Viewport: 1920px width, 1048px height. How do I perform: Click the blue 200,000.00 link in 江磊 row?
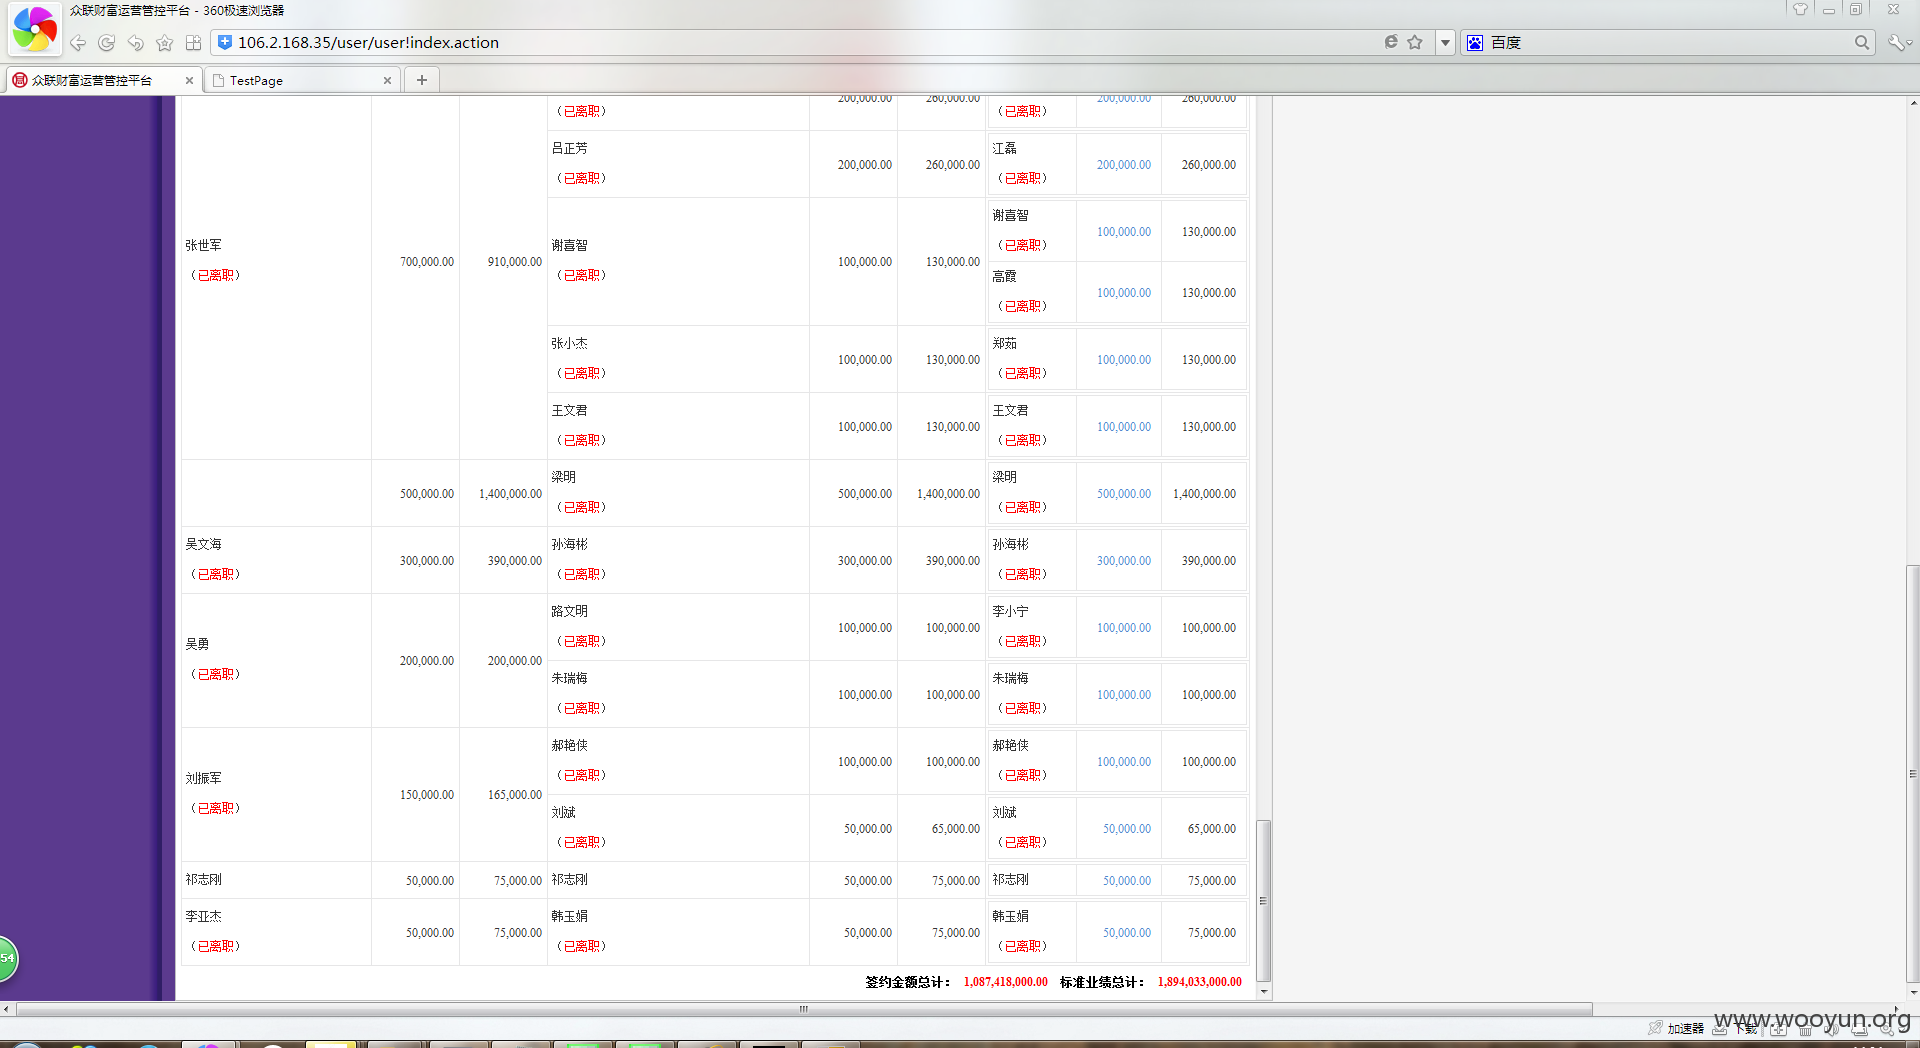(1123, 165)
